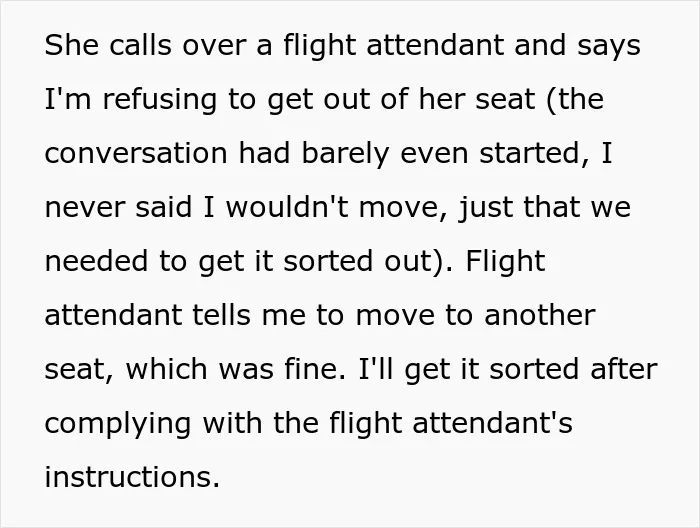Image resolution: width=700 pixels, height=528 pixels.
Task: Click the final word "instructions."
Action: coord(133,477)
